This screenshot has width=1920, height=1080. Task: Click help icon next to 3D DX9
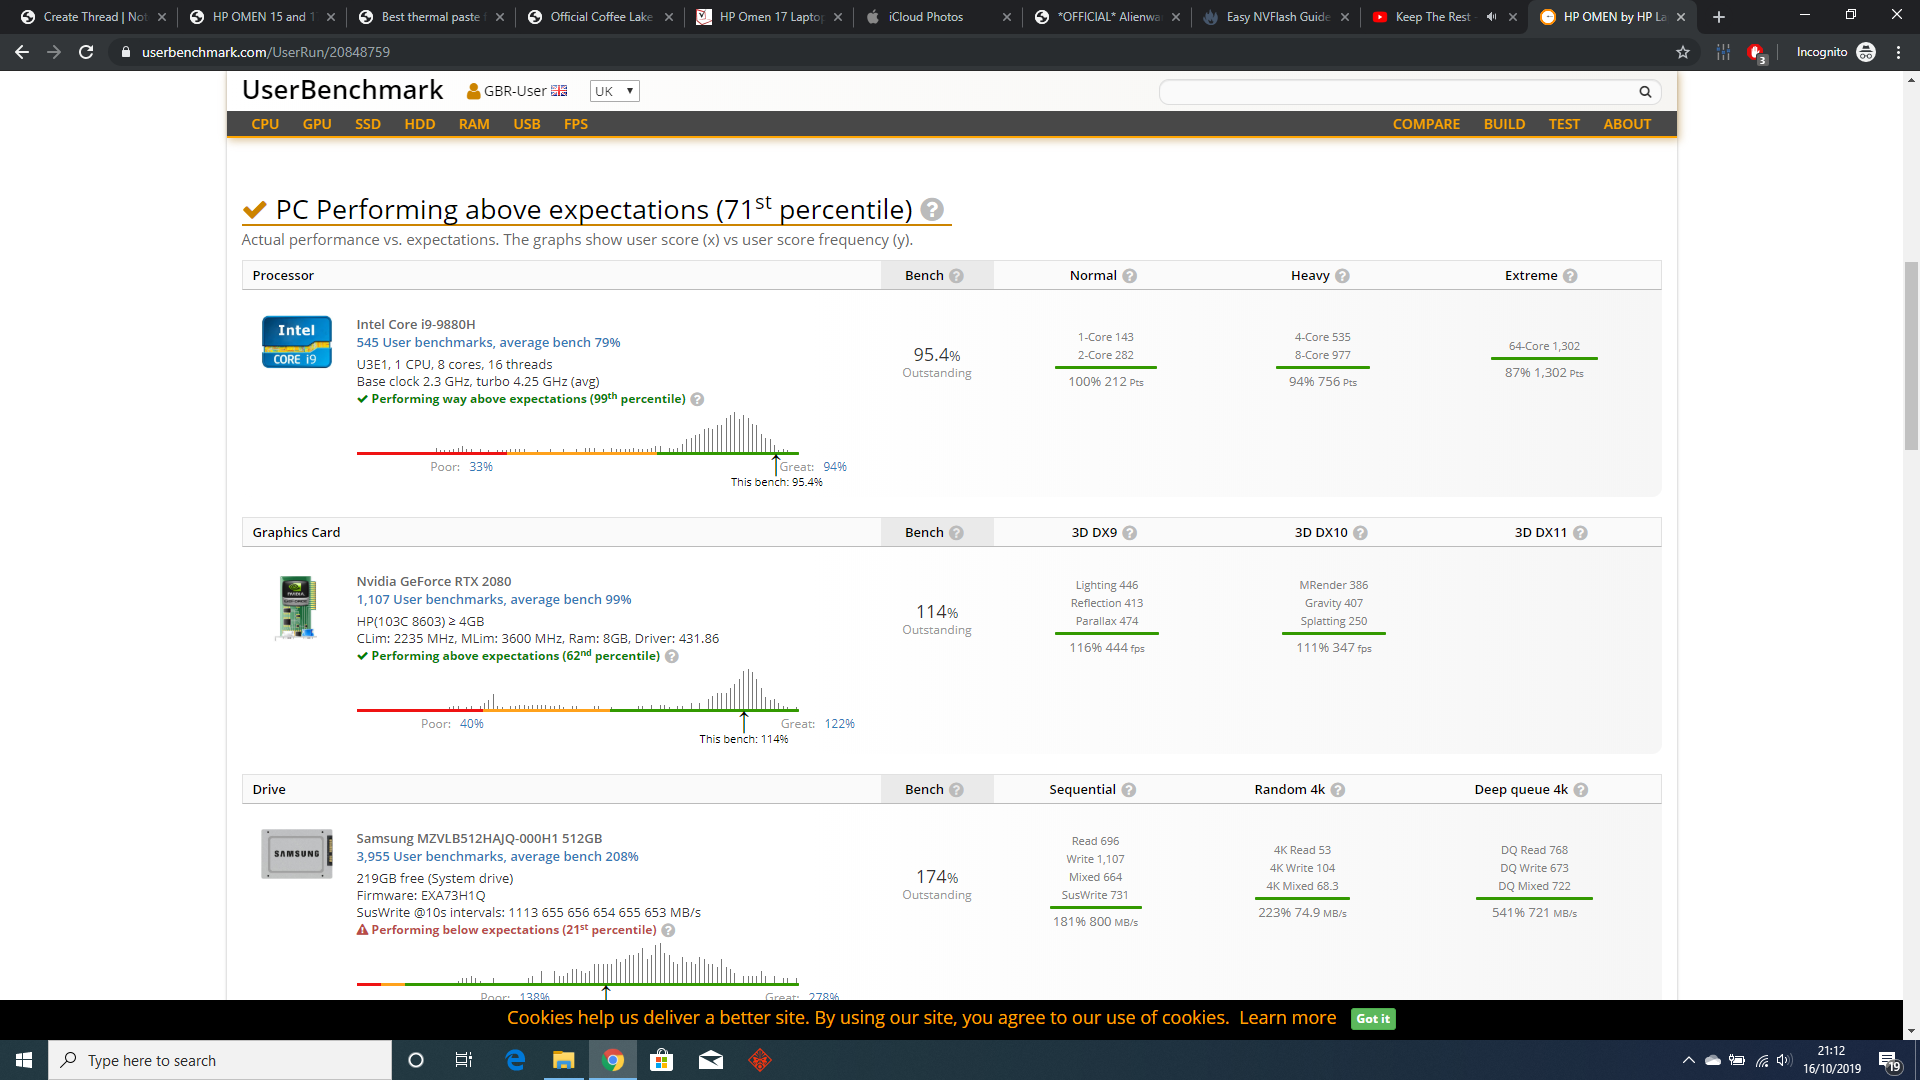click(1130, 533)
